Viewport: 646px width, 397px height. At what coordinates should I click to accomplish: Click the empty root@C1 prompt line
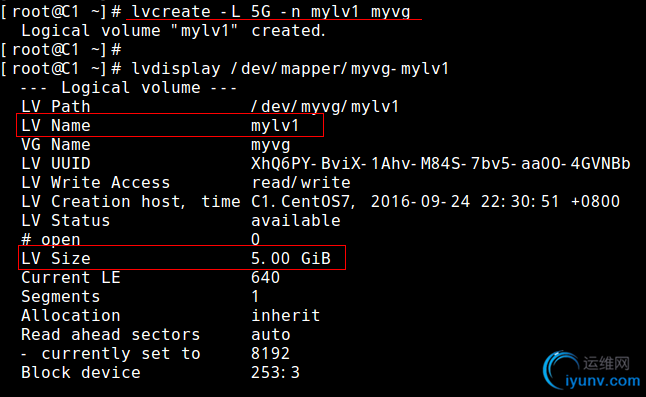61,50
